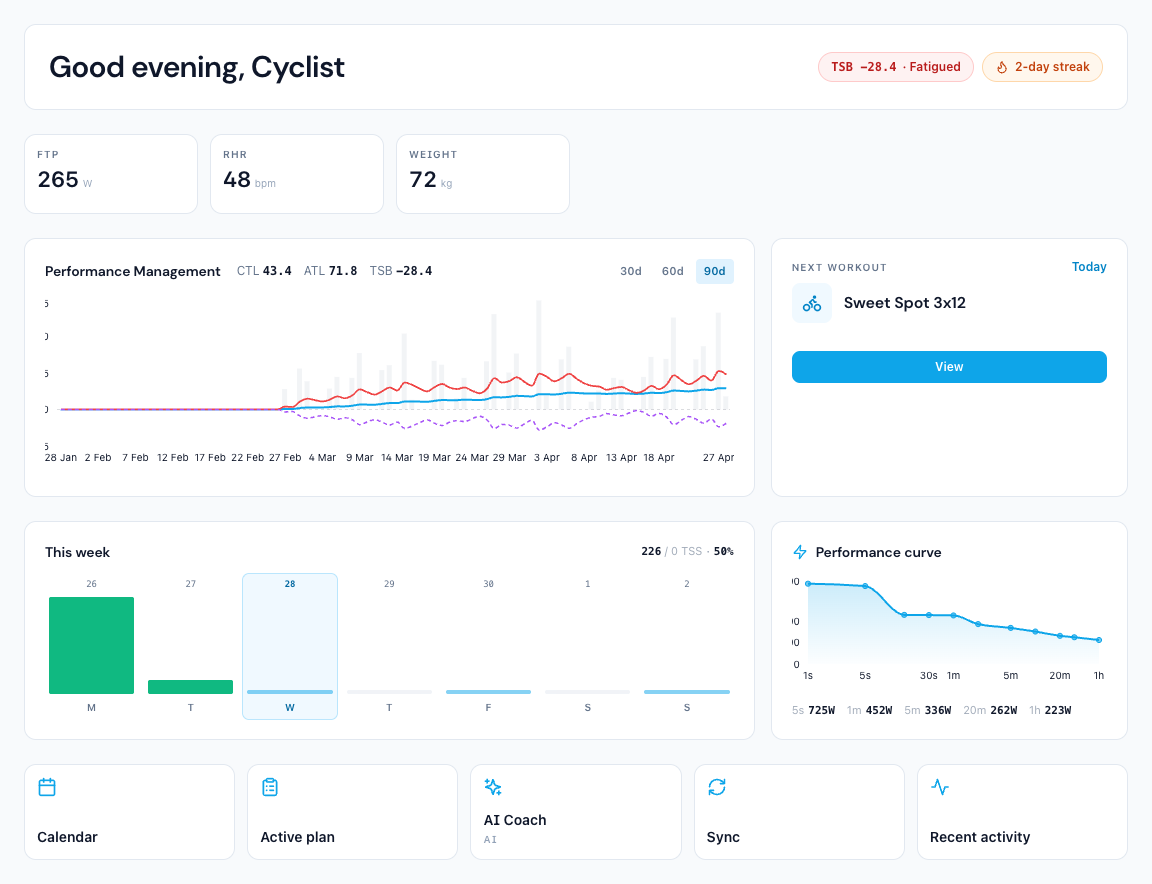Open the Sync card
Screen dimensions: 1152x884
799,812
